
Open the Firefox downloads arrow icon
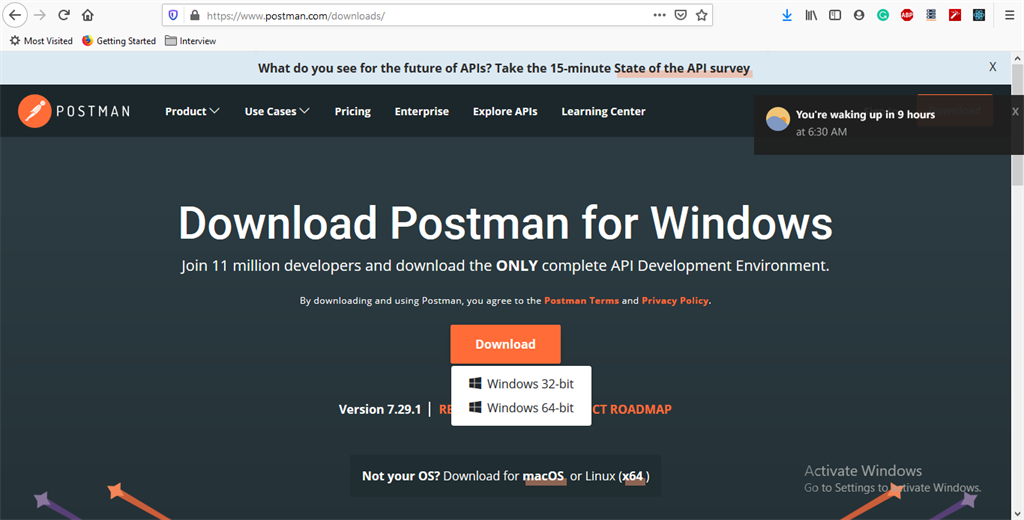[x=787, y=15]
